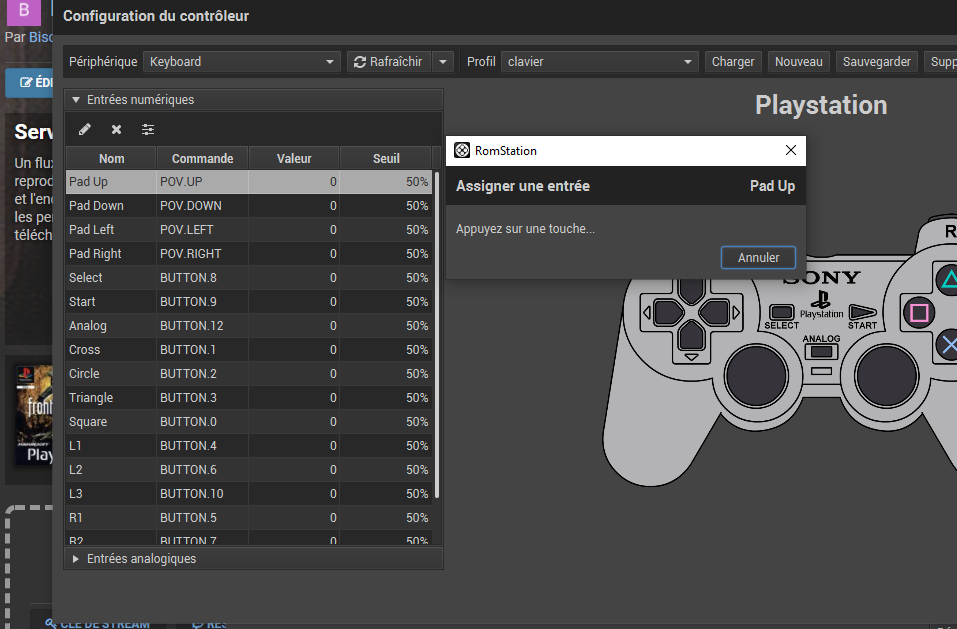Open the Profil clavier dropdown
This screenshot has height=629, width=957.
click(599, 62)
